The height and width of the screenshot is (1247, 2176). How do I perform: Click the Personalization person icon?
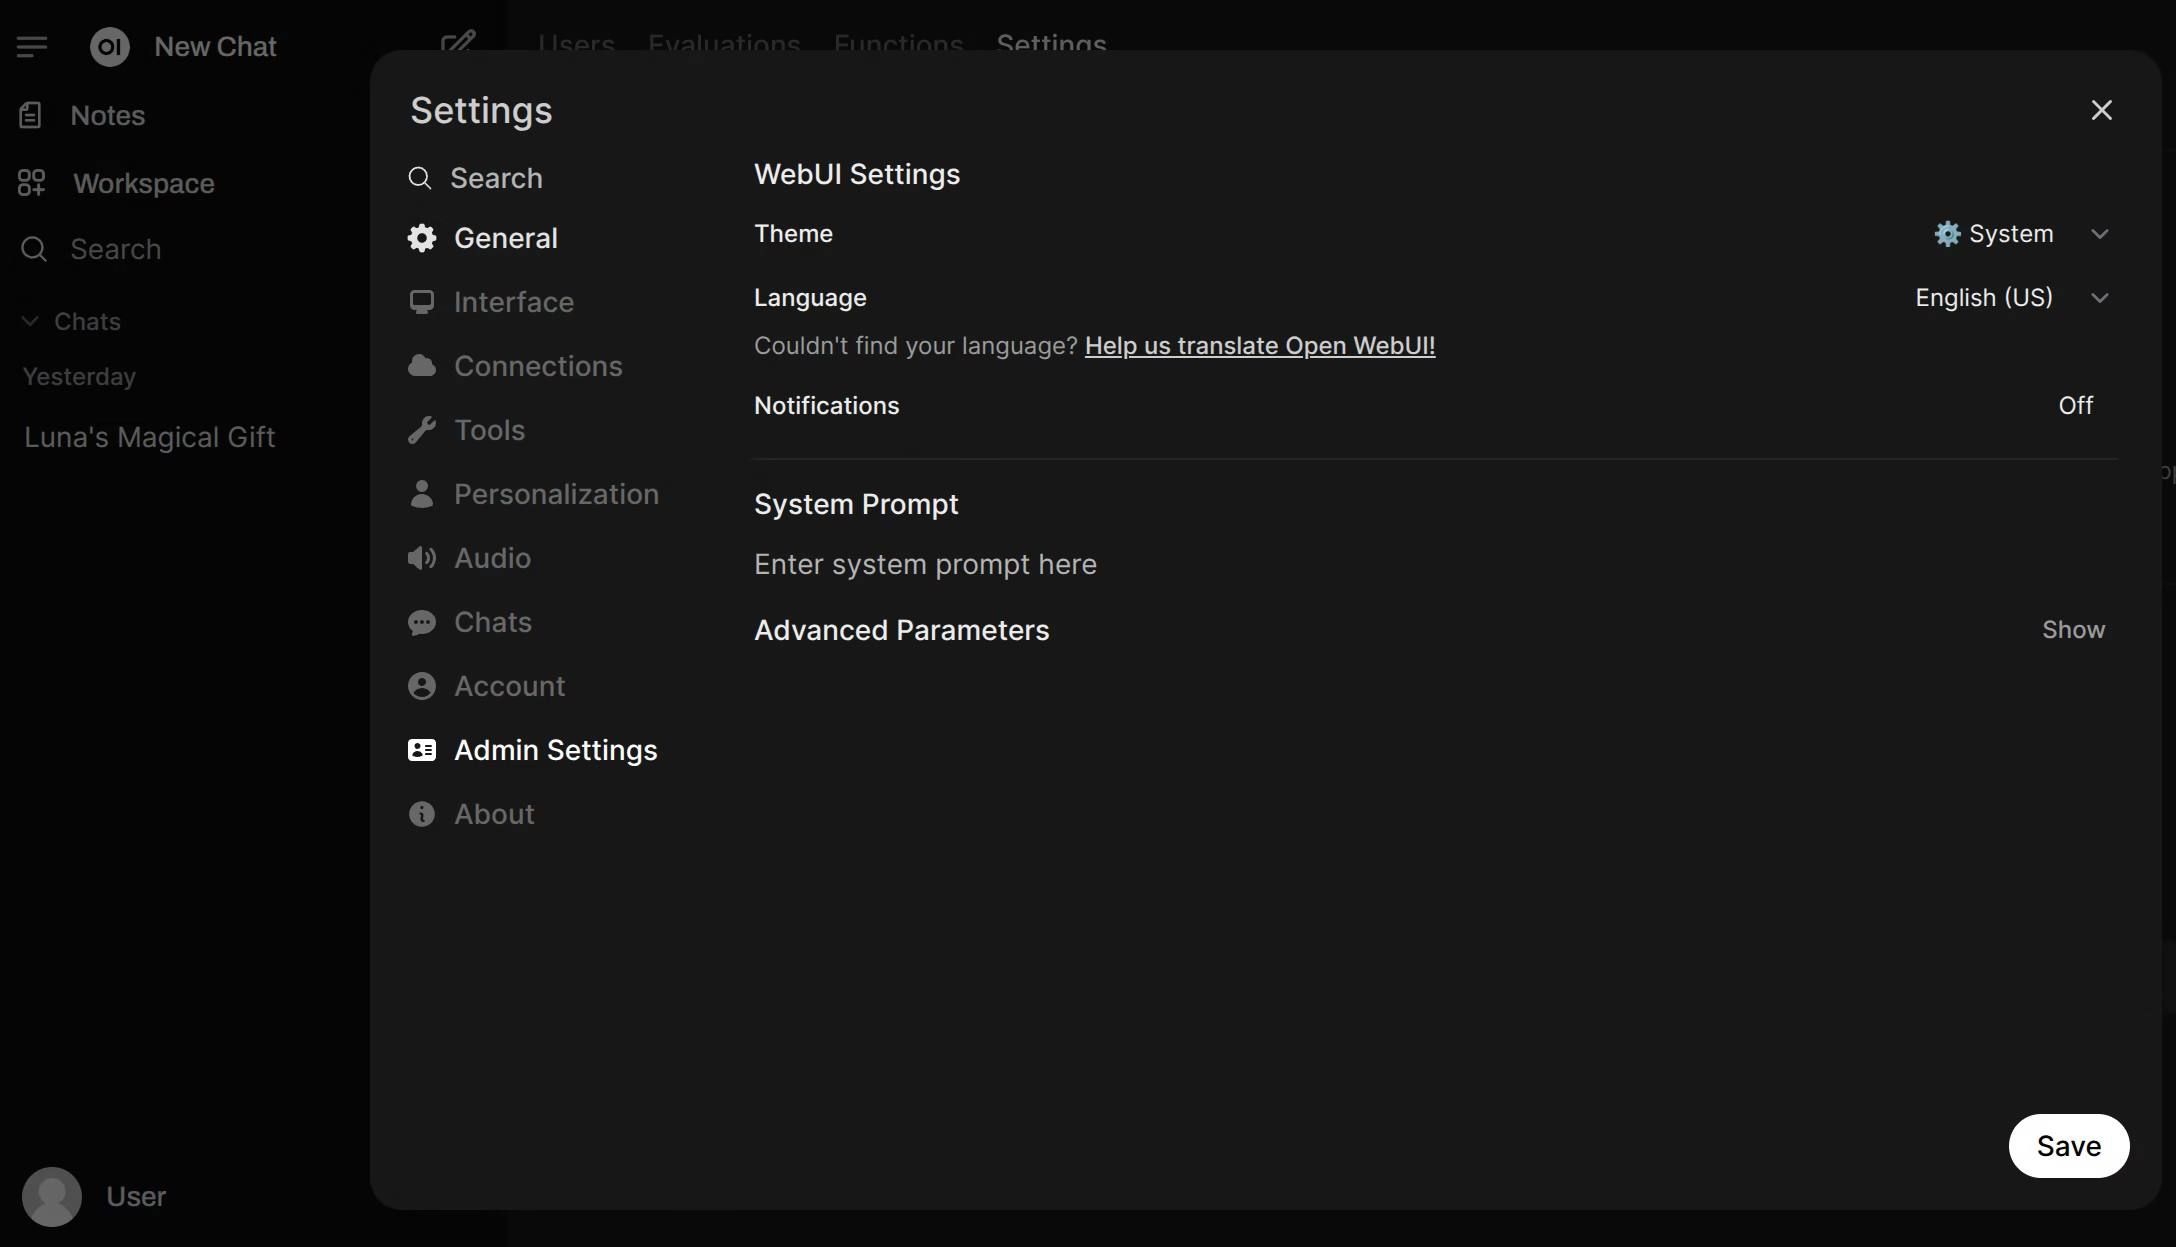(x=422, y=494)
